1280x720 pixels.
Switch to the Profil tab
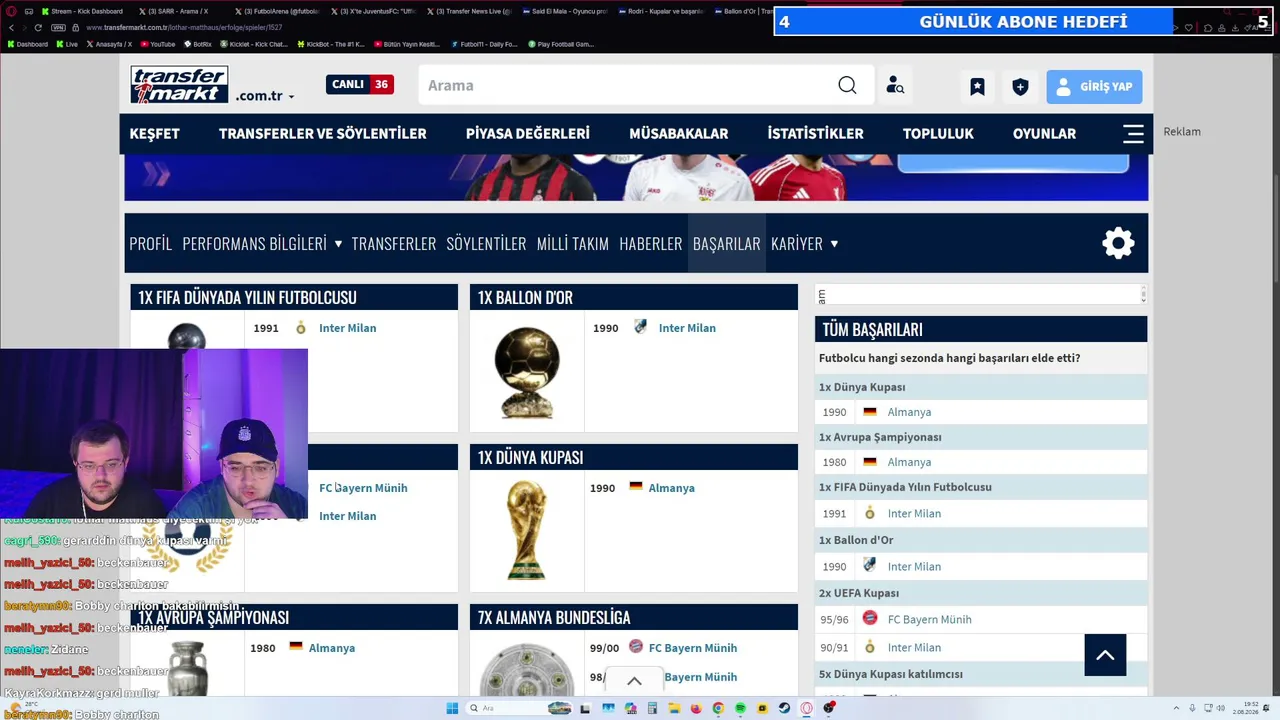pyautogui.click(x=151, y=243)
